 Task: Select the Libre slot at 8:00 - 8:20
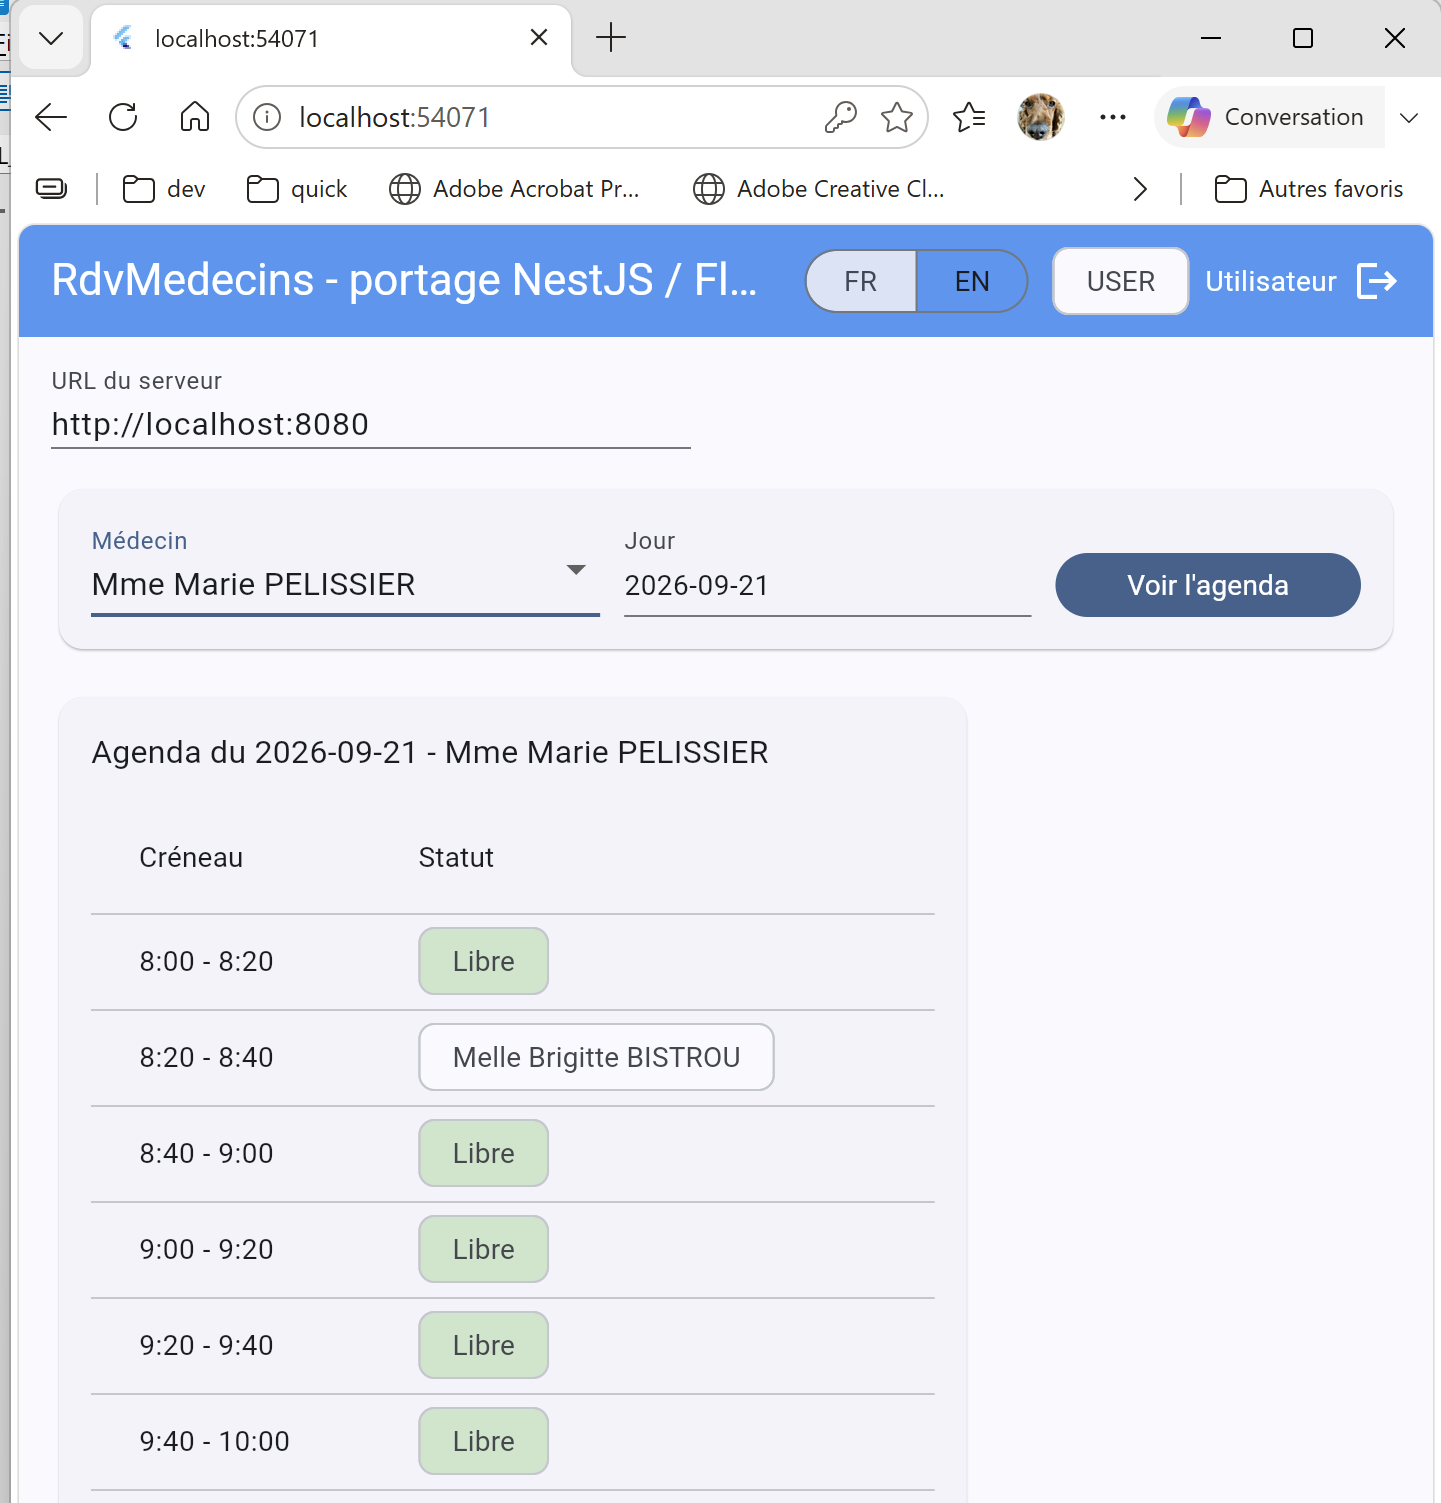(484, 961)
